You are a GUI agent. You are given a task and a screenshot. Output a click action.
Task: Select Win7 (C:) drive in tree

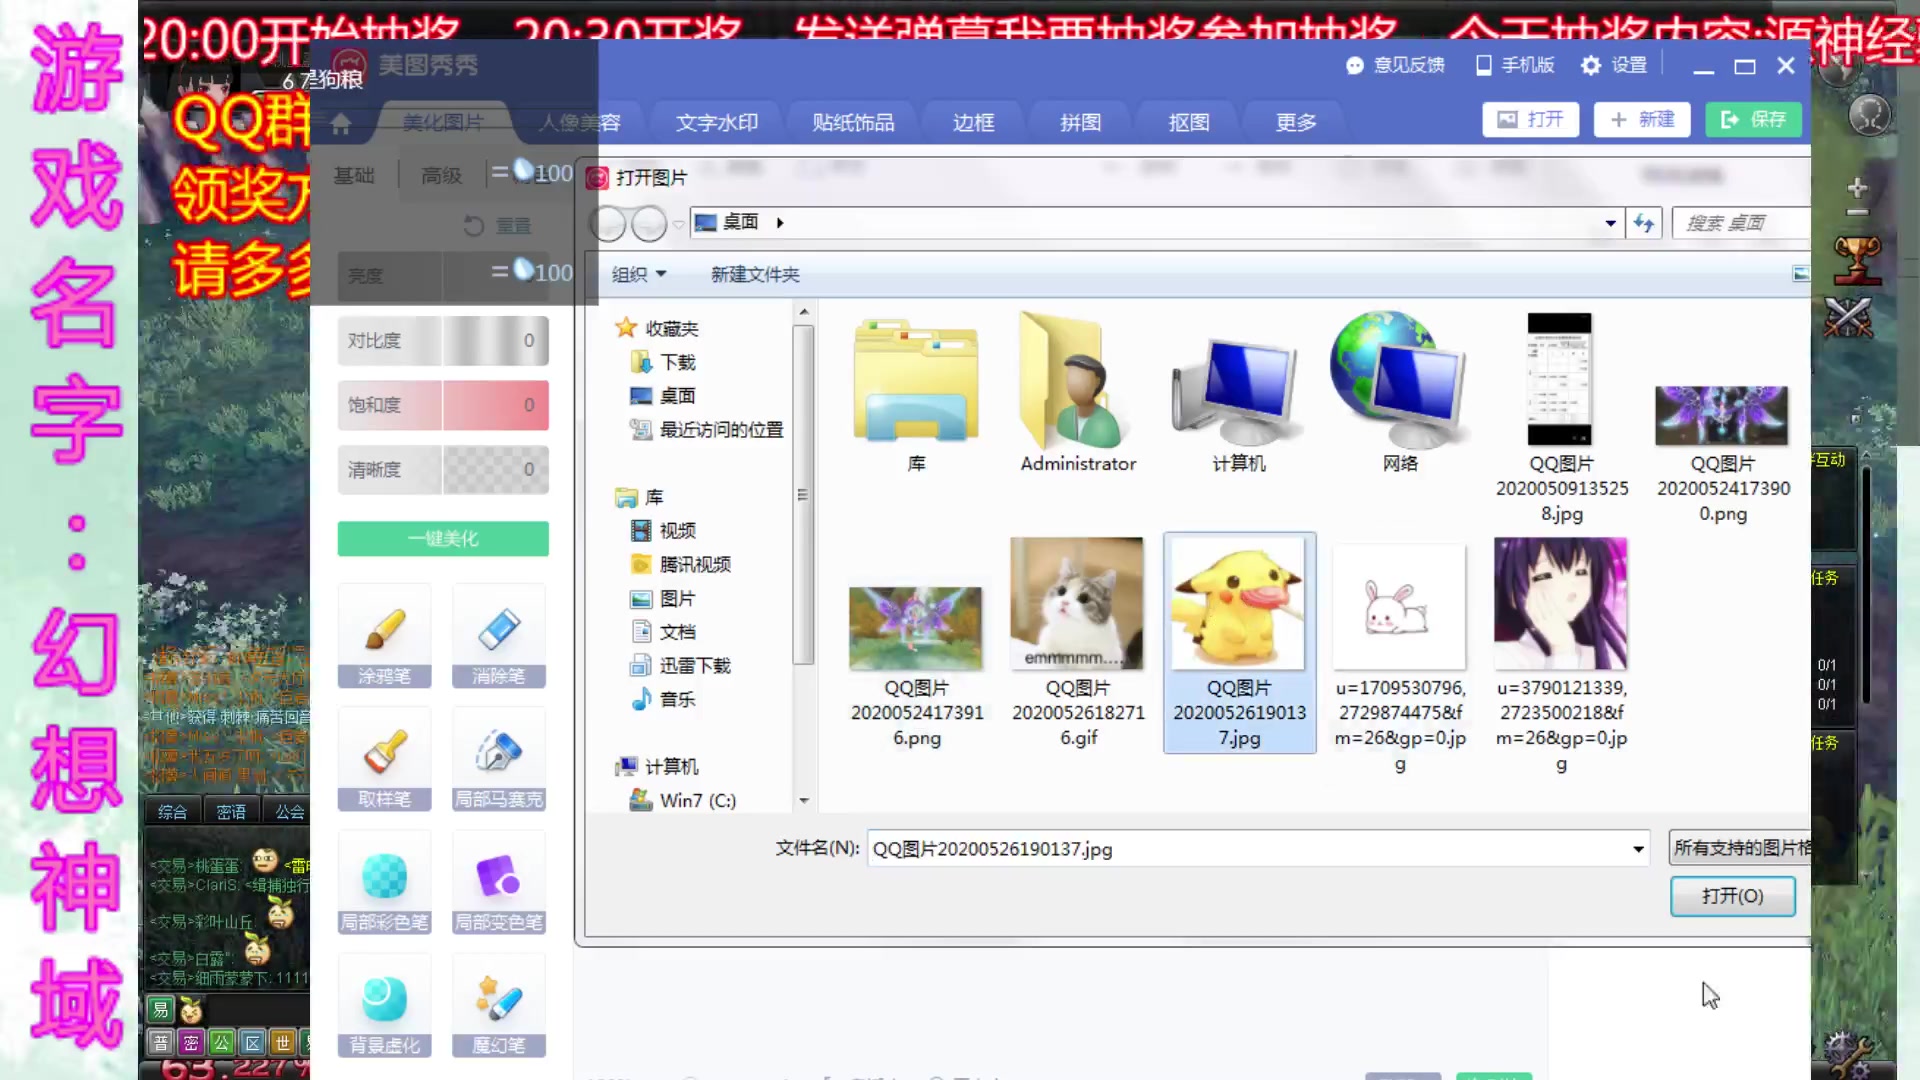[x=683, y=801]
